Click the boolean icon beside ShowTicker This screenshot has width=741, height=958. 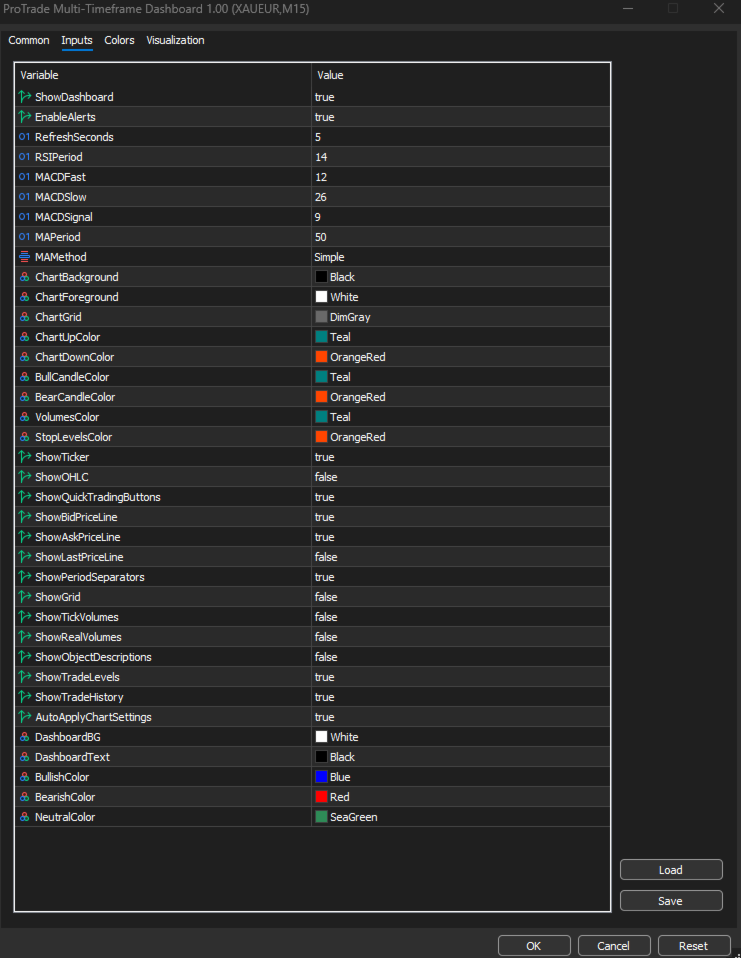(x=25, y=457)
